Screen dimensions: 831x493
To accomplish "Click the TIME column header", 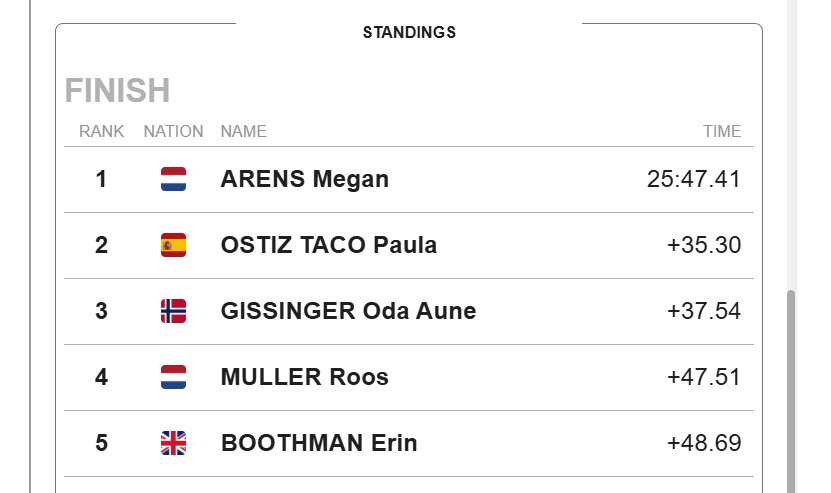I will click(x=722, y=131).
